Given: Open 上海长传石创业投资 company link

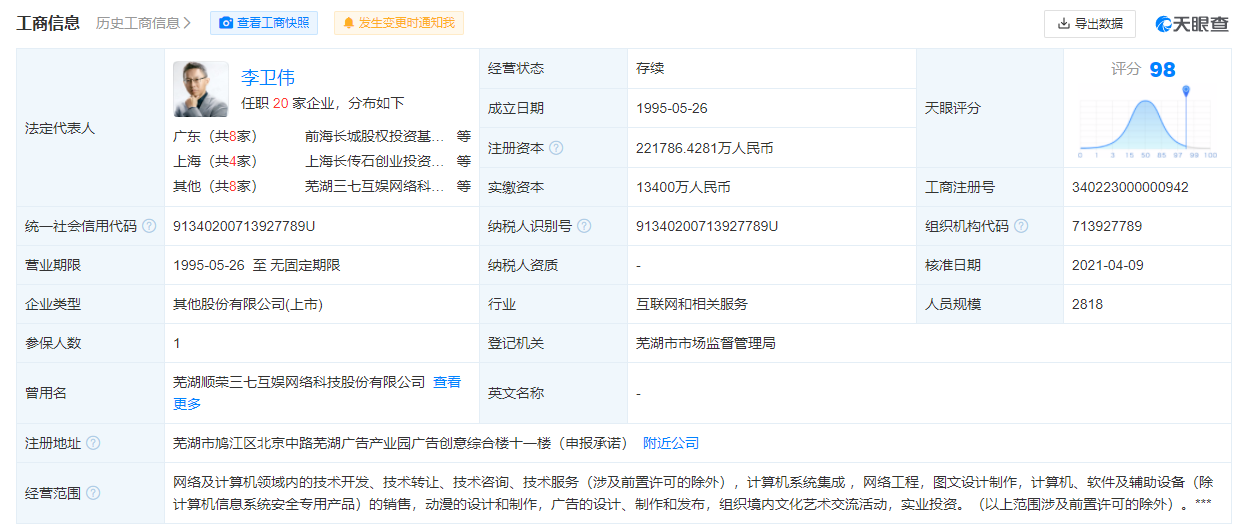Looking at the screenshot, I should (x=375, y=161).
